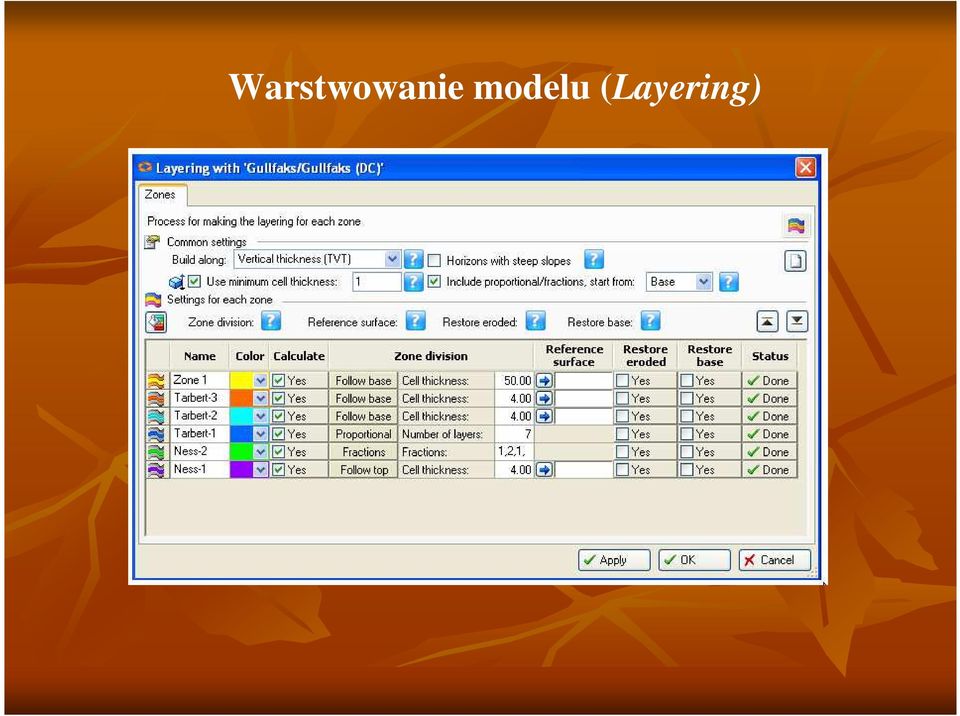Click the move-to-bottom arrow icon

click(797, 321)
